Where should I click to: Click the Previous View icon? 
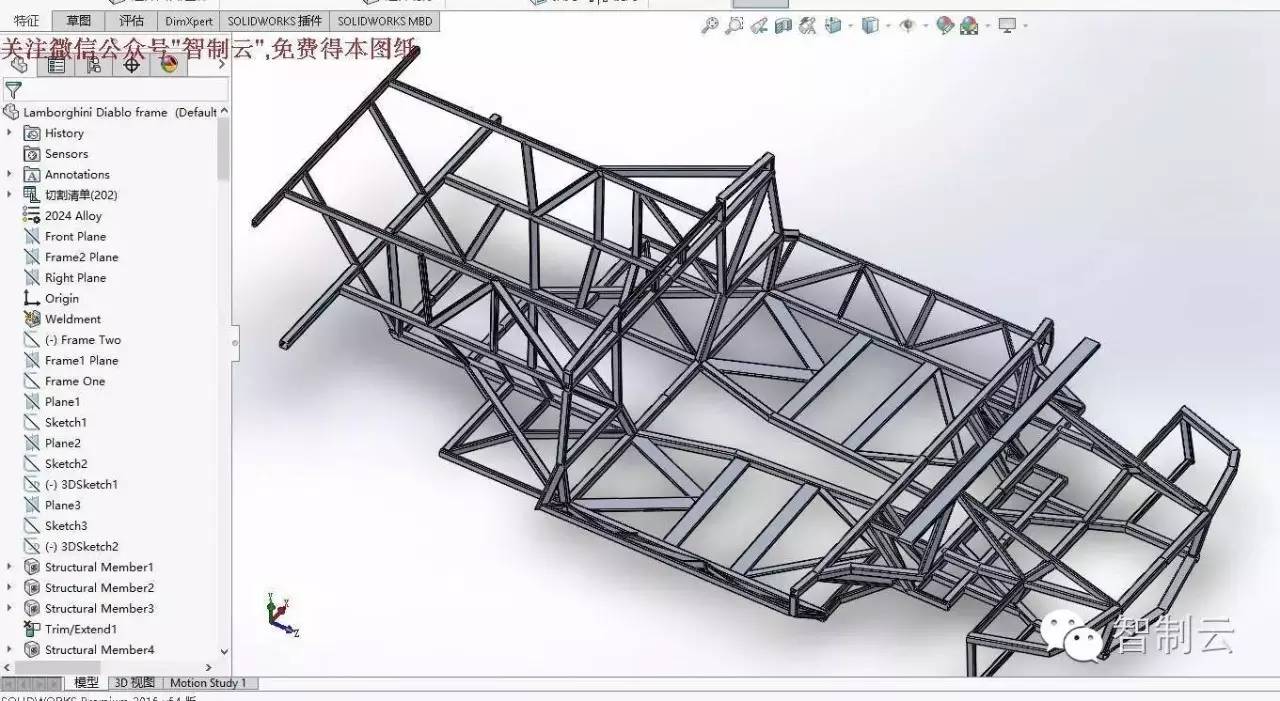pyautogui.click(x=759, y=26)
